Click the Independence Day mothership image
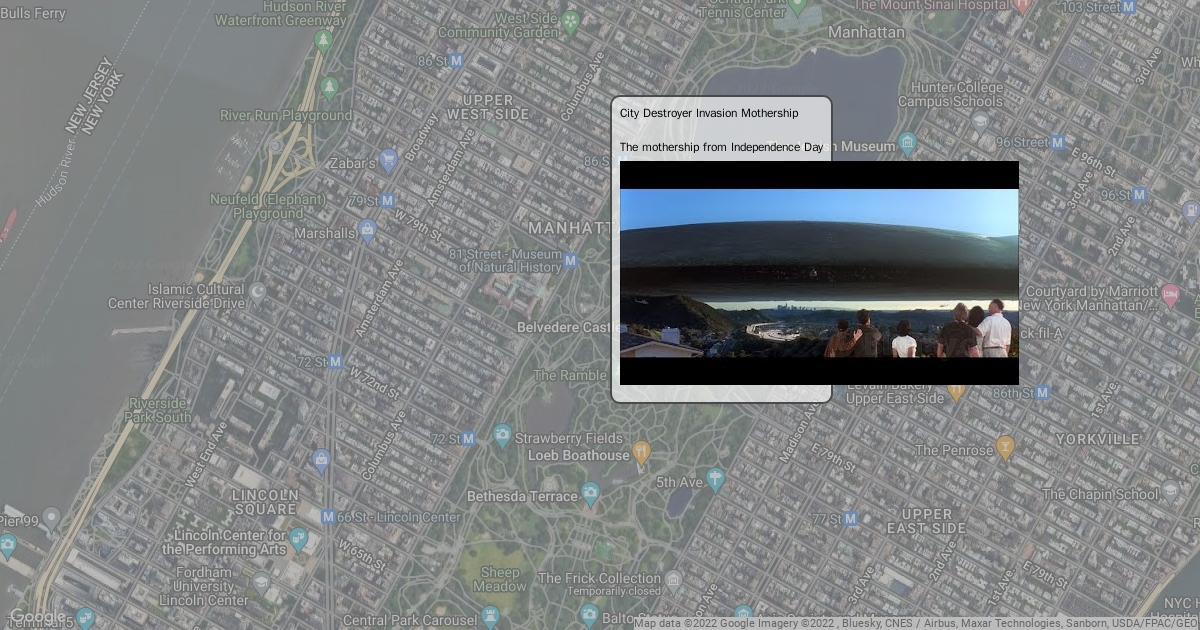The height and width of the screenshot is (630, 1200). [x=819, y=273]
